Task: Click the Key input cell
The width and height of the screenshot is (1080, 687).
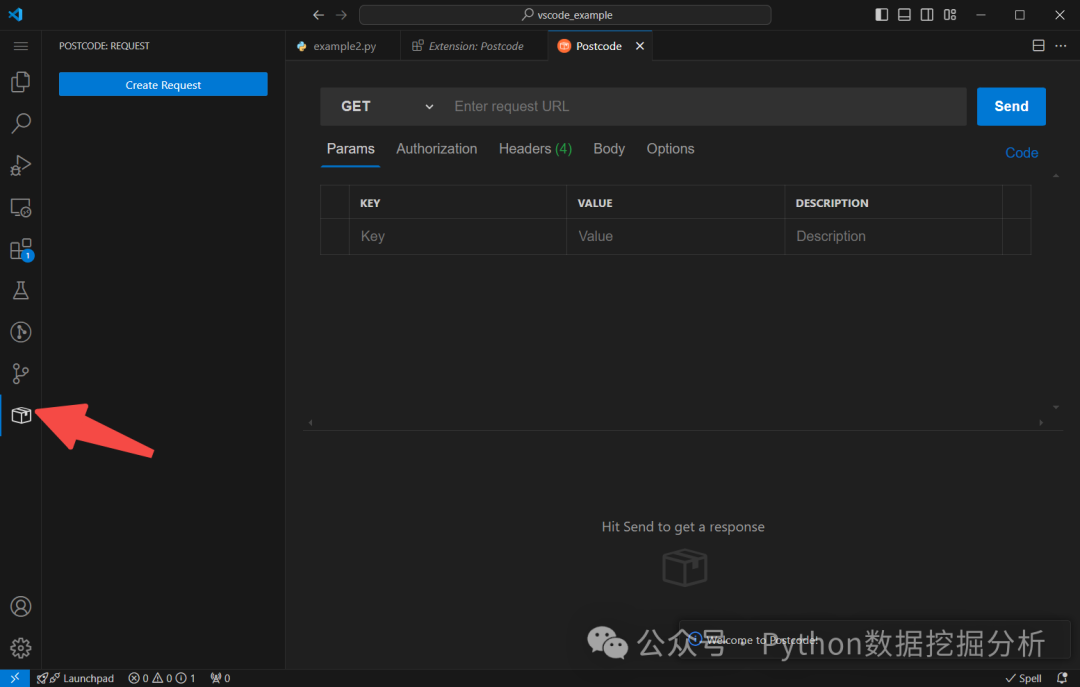Action: [x=457, y=236]
